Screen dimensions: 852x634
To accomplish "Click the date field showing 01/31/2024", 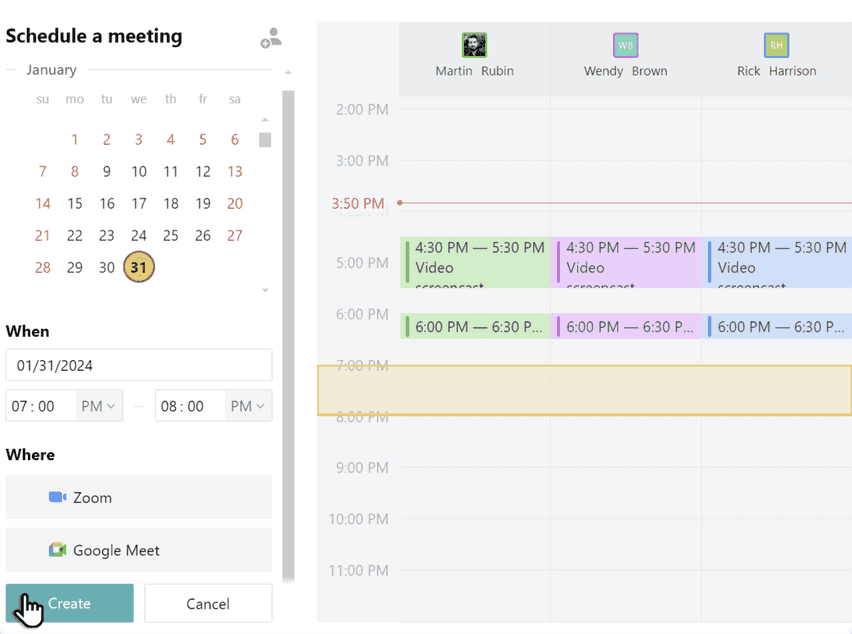I will [x=139, y=365].
